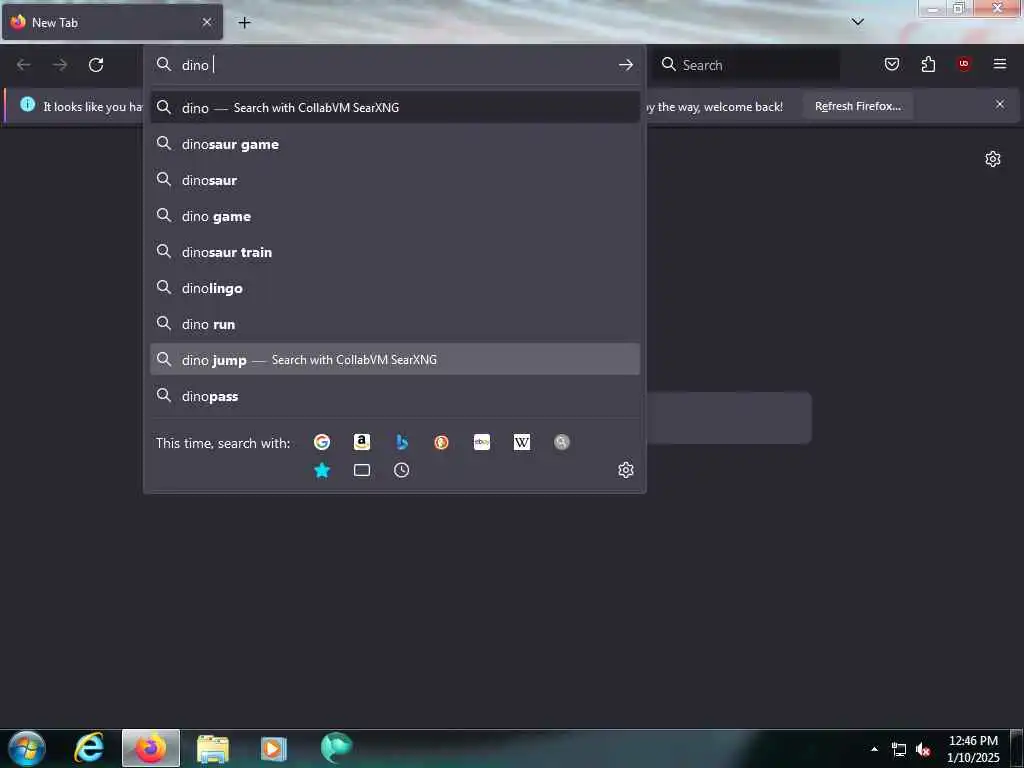Click the Refresh Firefox… button
Screen dimensions: 1024x768
tap(857, 106)
